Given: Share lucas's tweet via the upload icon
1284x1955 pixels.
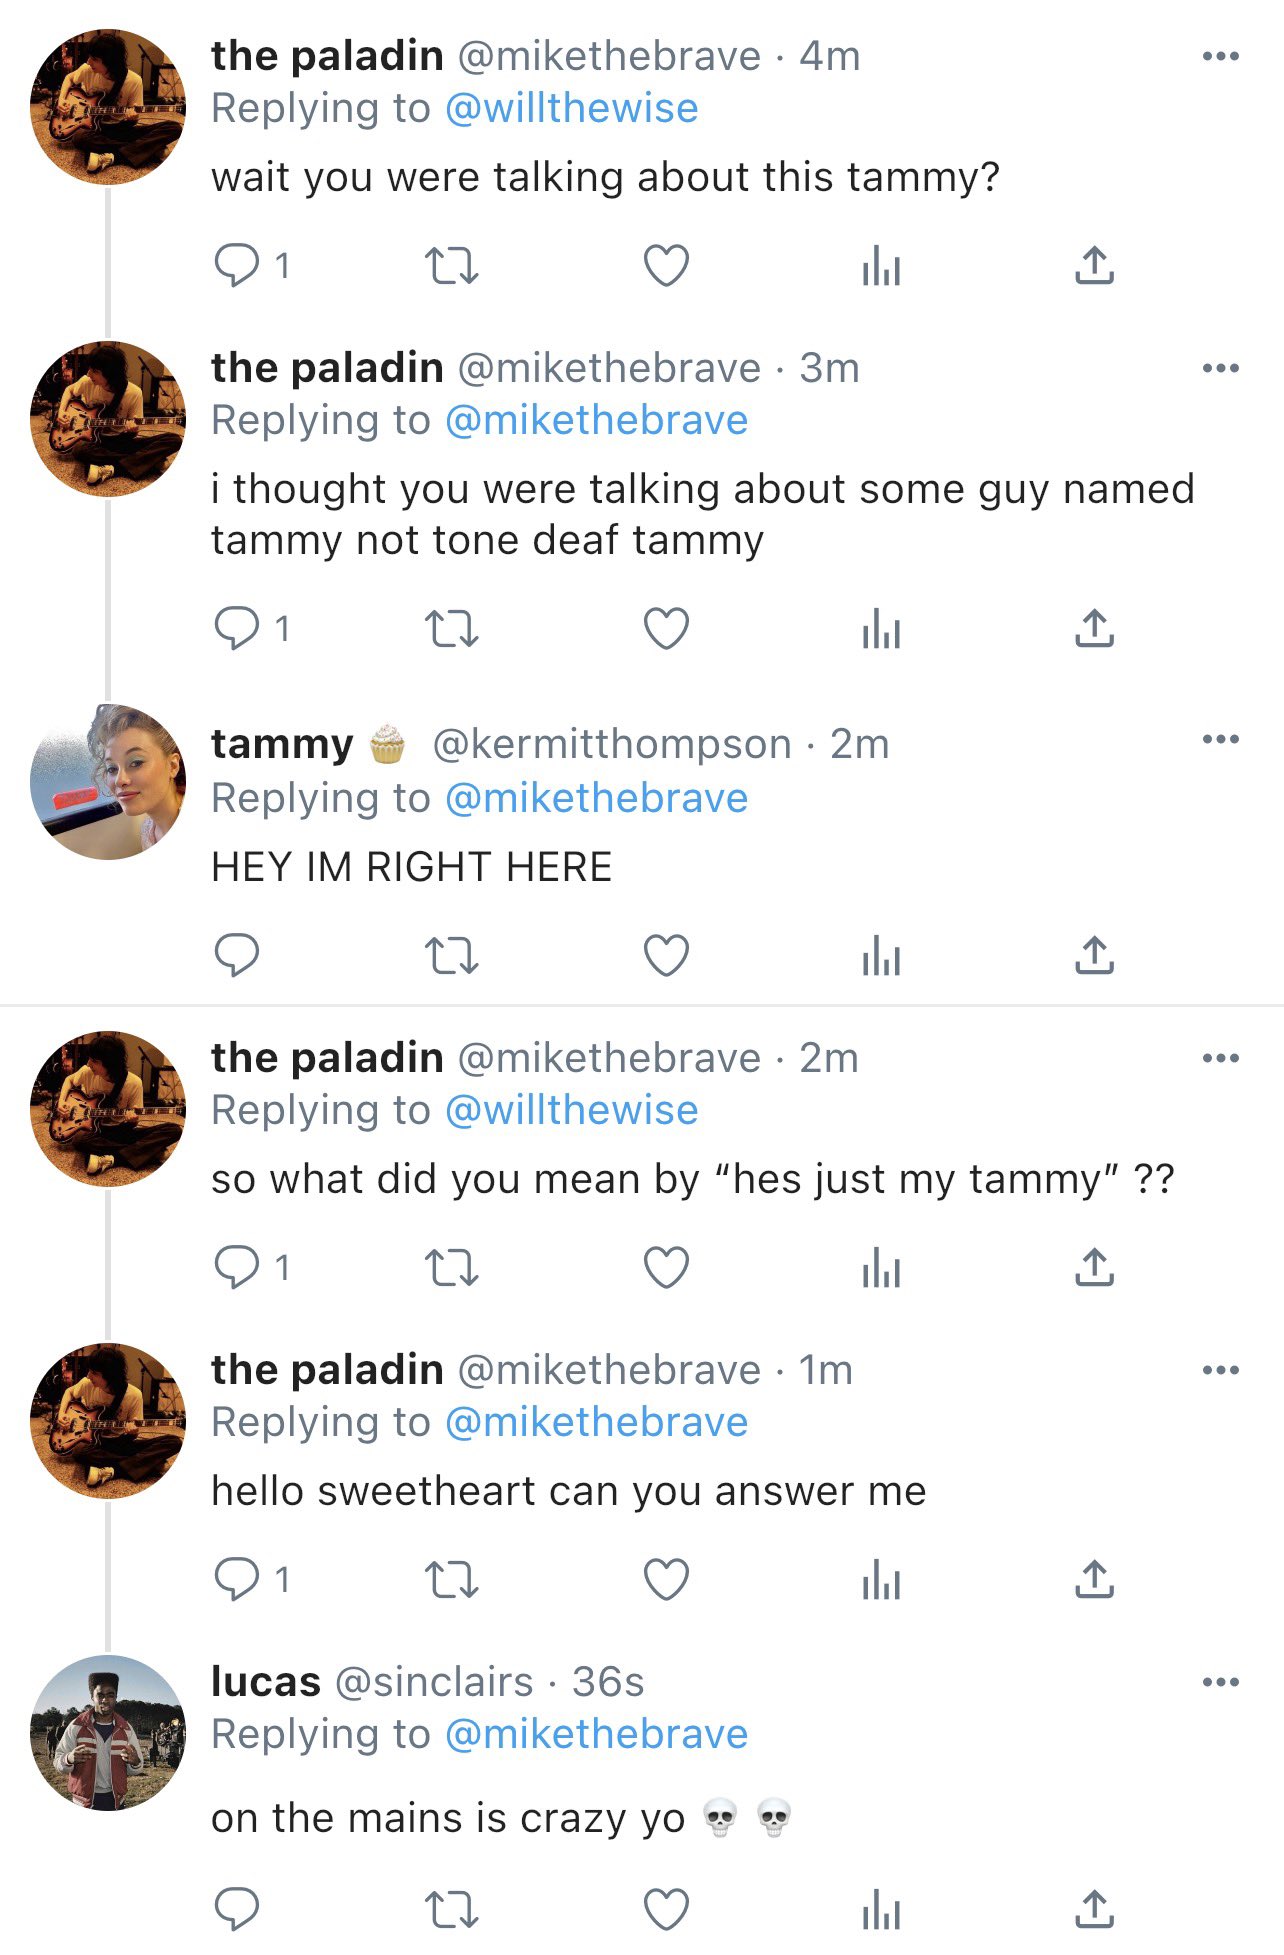Looking at the screenshot, I should coord(1094,1909).
